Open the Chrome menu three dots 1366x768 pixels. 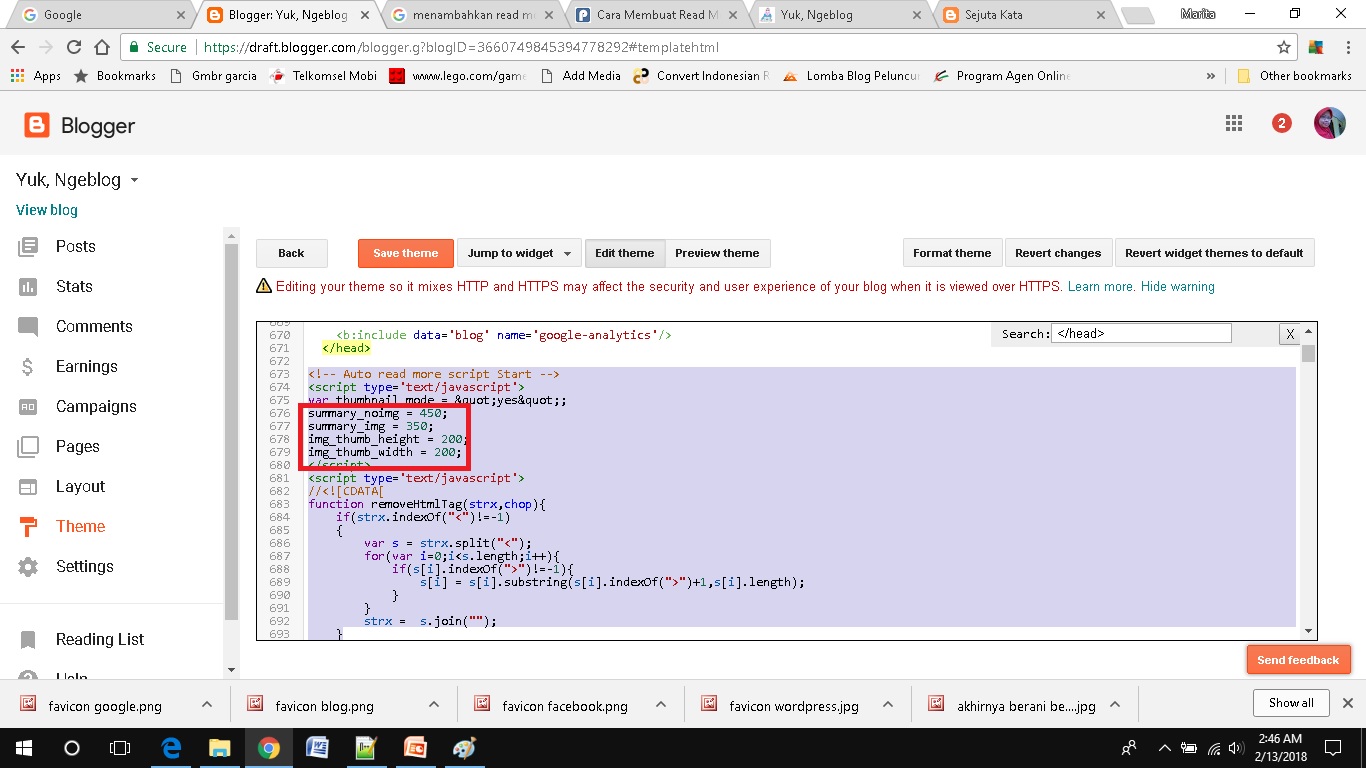click(x=1347, y=47)
